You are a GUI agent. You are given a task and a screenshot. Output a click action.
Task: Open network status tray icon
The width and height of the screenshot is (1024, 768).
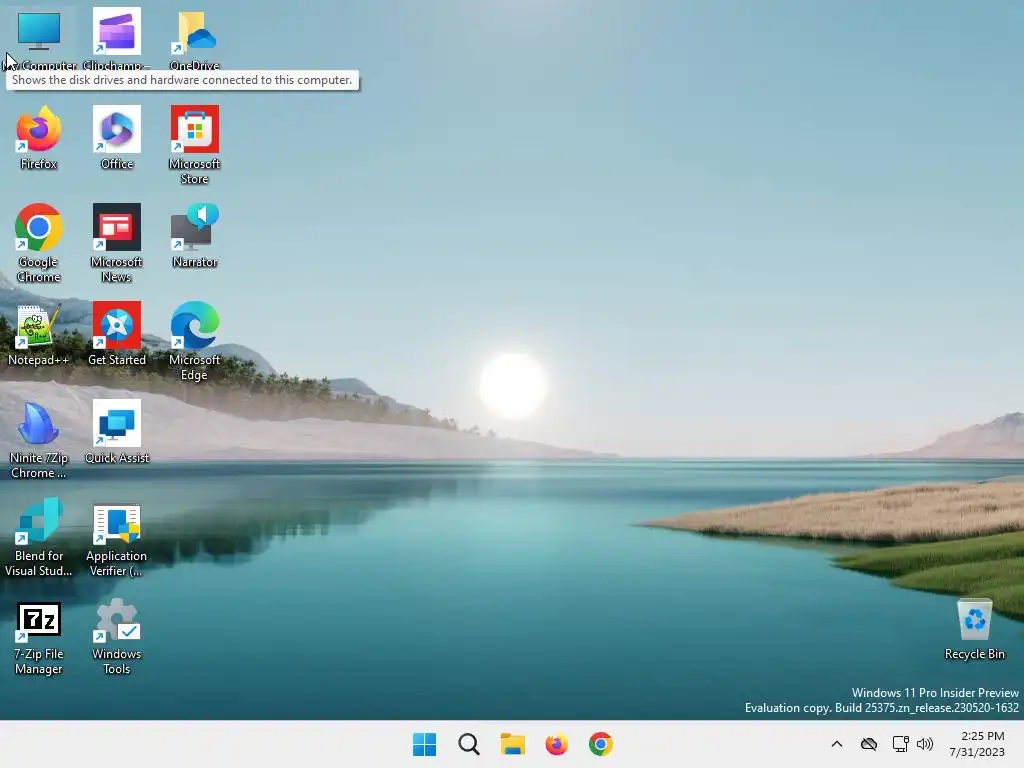tap(901, 744)
